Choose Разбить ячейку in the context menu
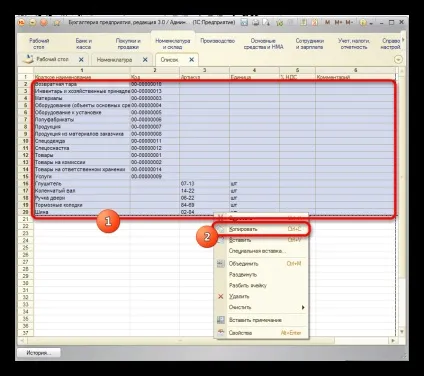The image size is (424, 376). 261,285
